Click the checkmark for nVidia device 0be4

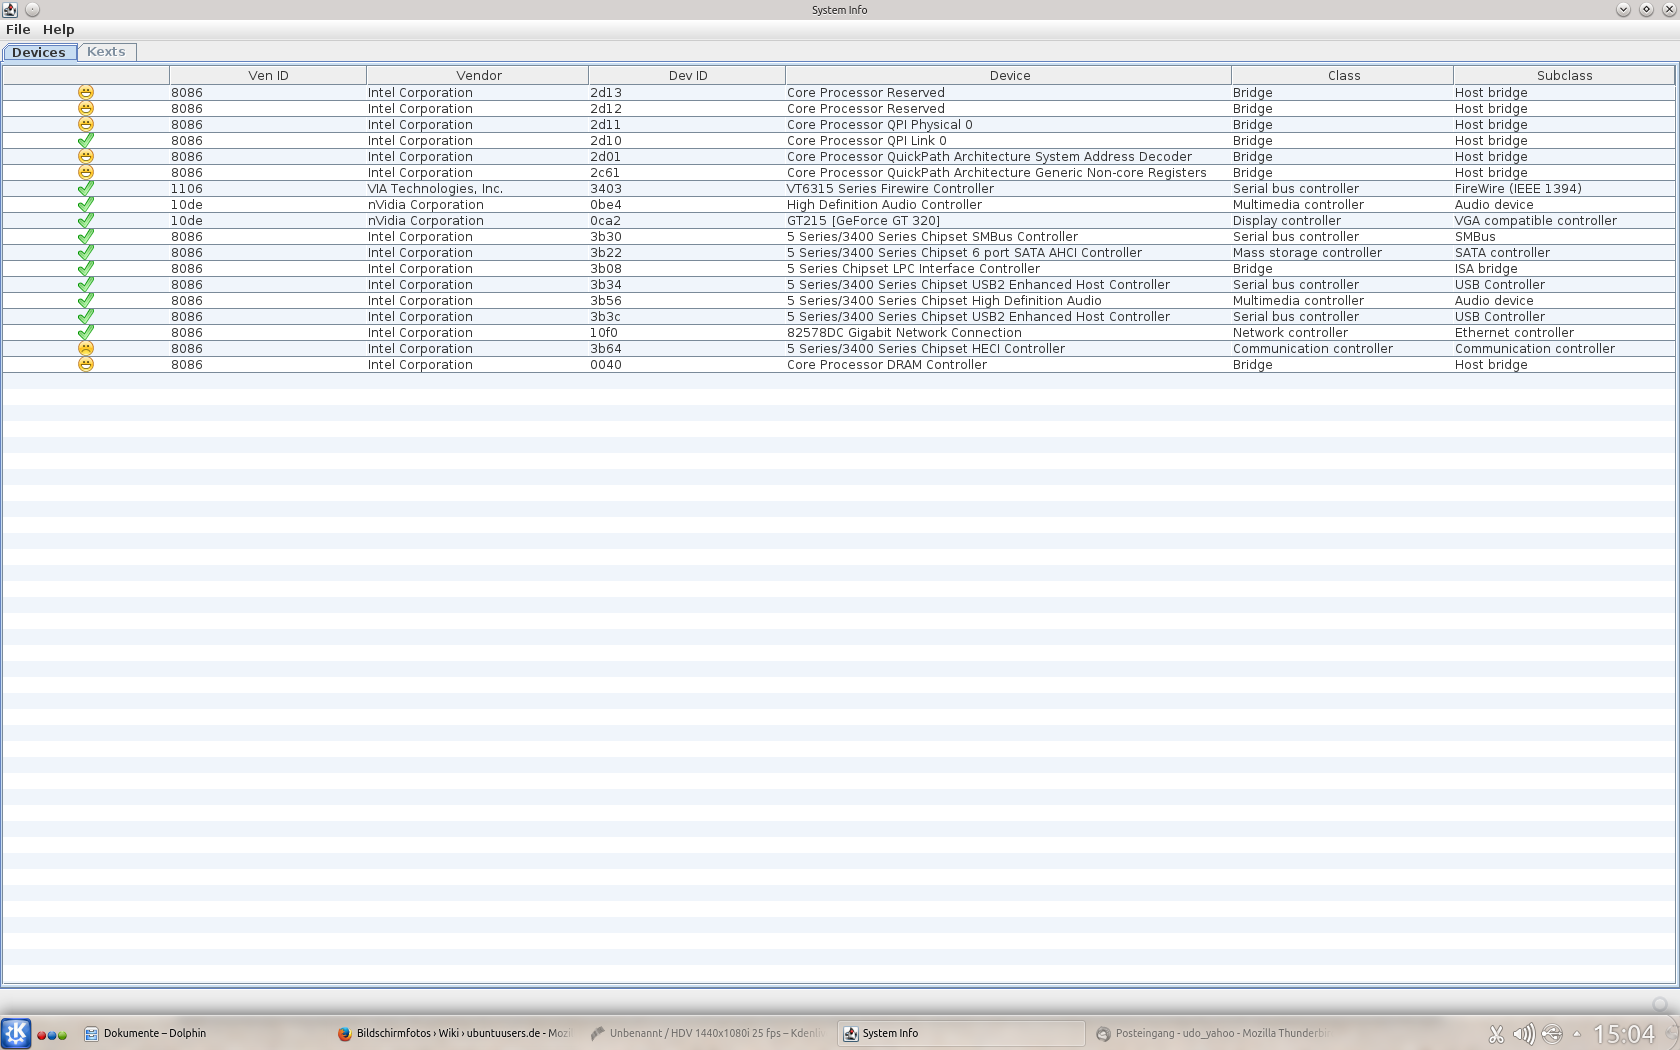(86, 204)
